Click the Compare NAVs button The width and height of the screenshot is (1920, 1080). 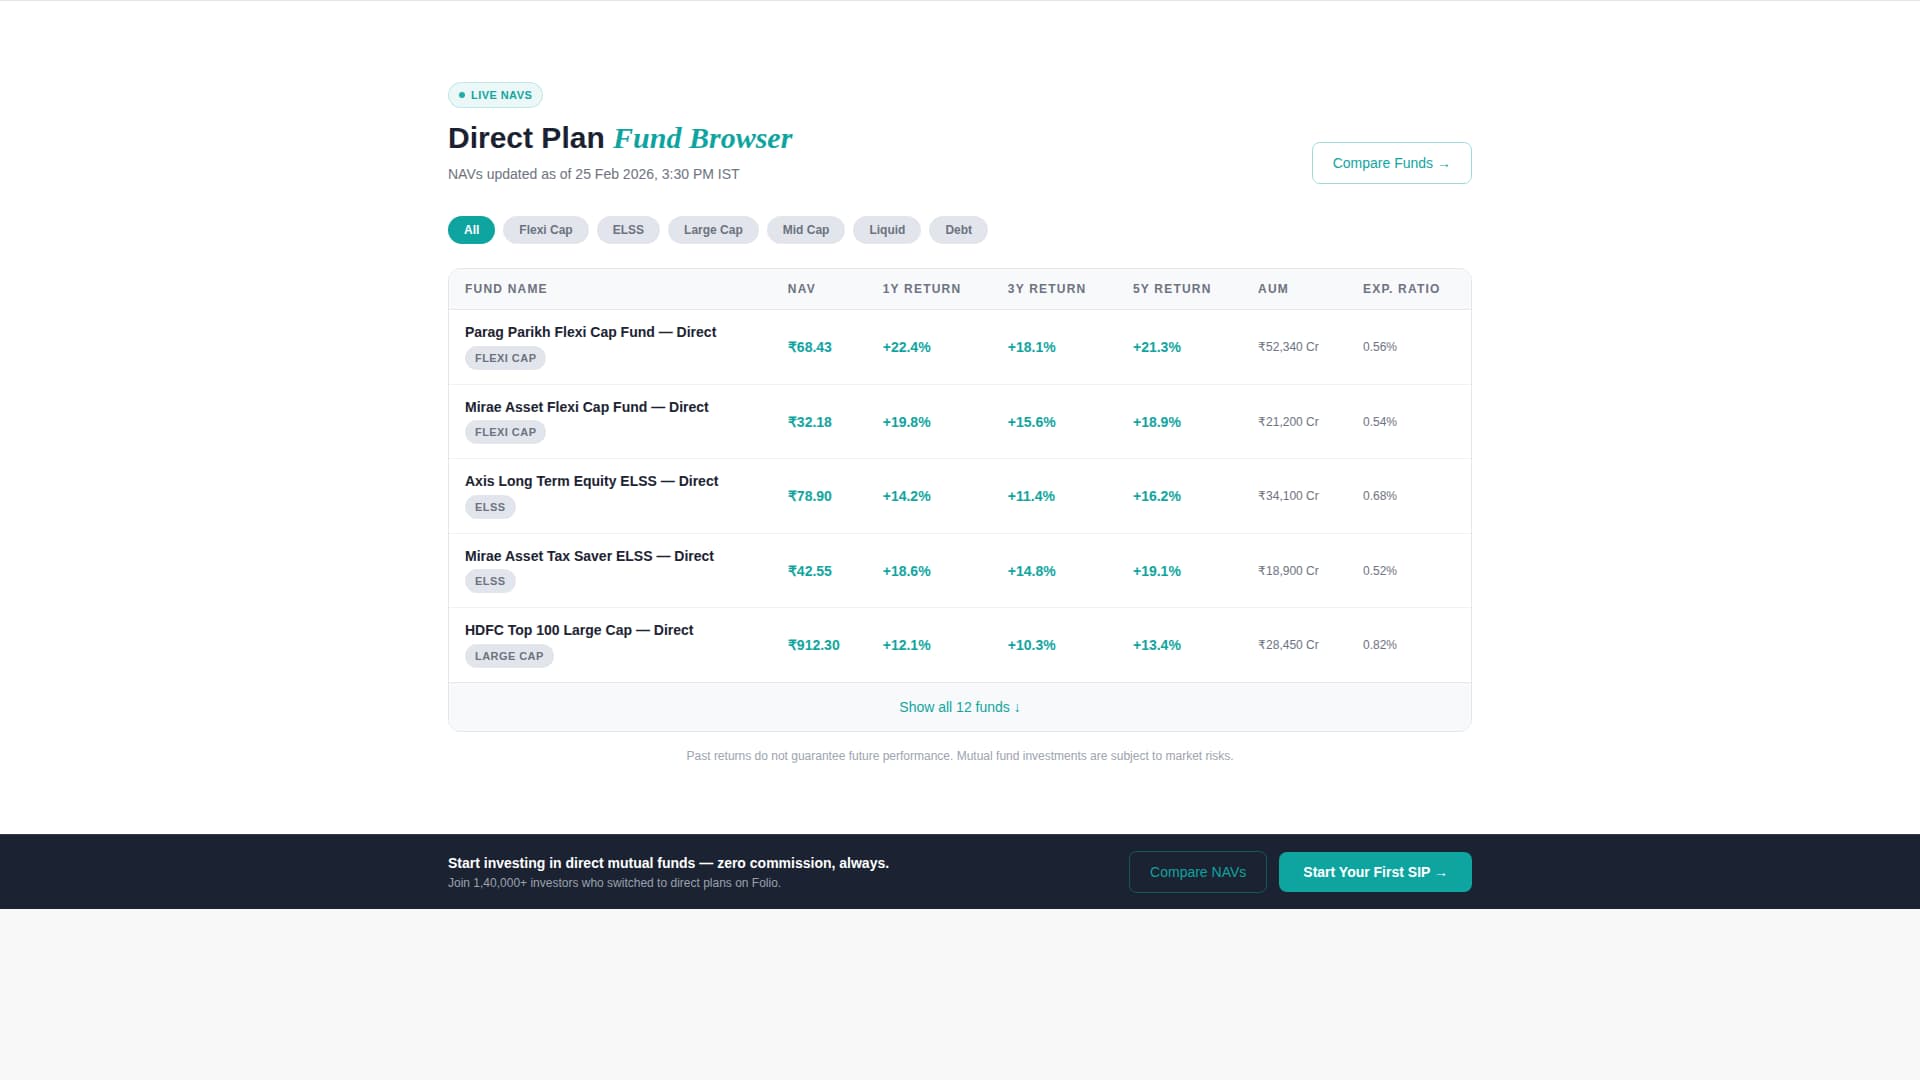1197,872
